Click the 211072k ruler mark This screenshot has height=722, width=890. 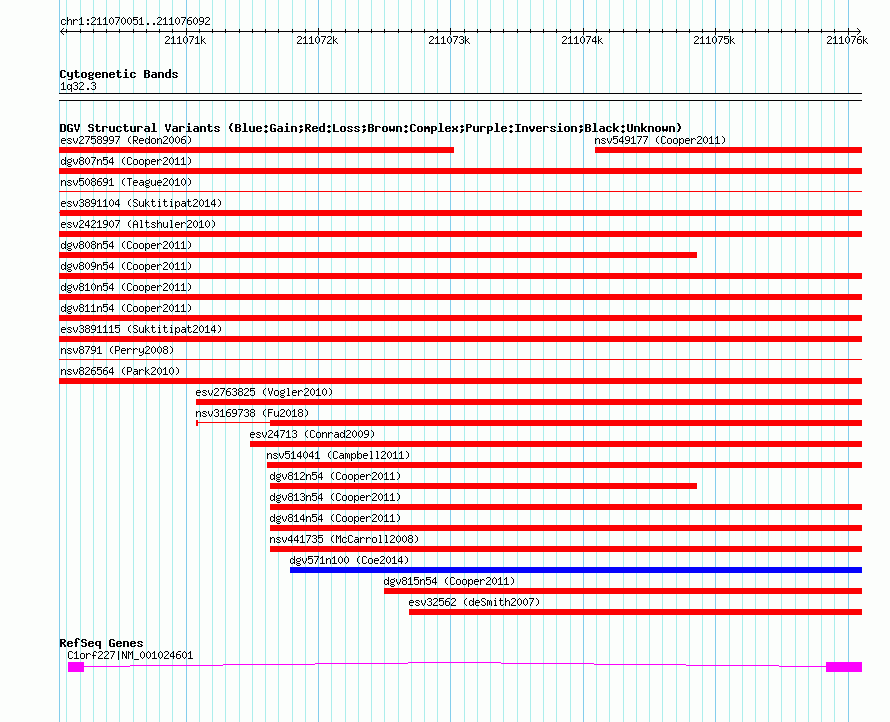point(317,40)
